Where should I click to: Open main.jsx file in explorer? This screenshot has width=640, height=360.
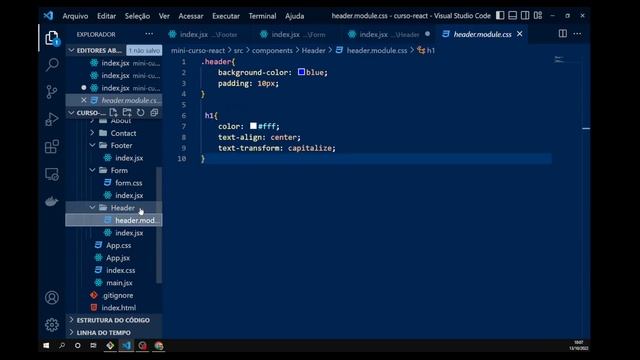(x=119, y=283)
